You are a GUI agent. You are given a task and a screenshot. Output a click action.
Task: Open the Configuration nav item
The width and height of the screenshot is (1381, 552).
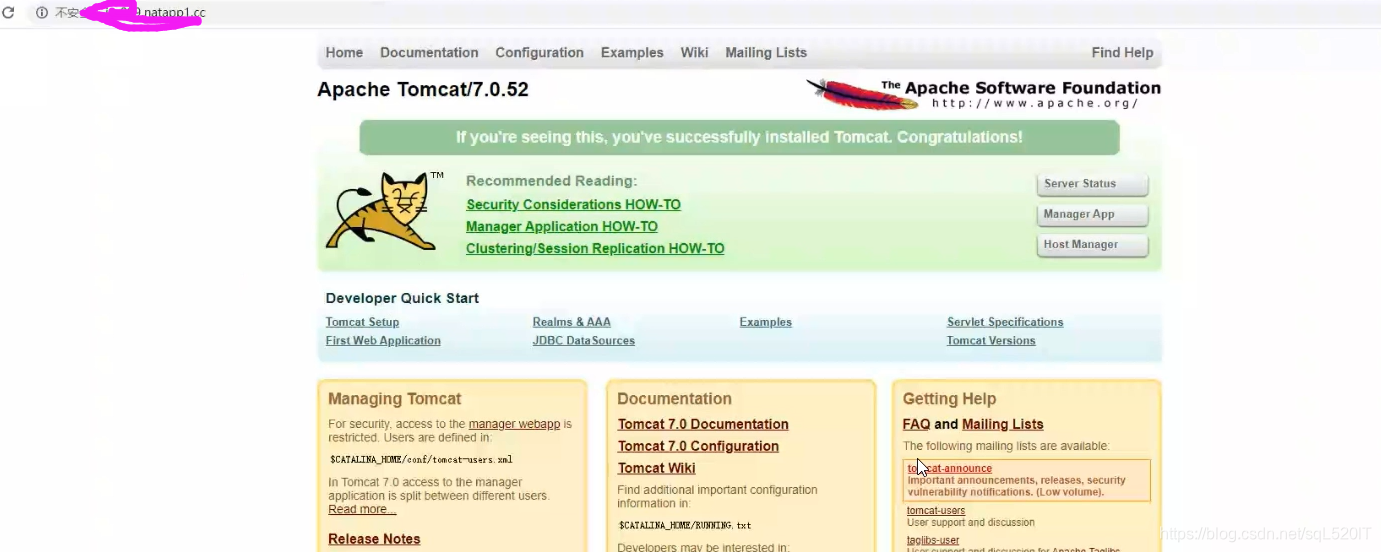539,53
